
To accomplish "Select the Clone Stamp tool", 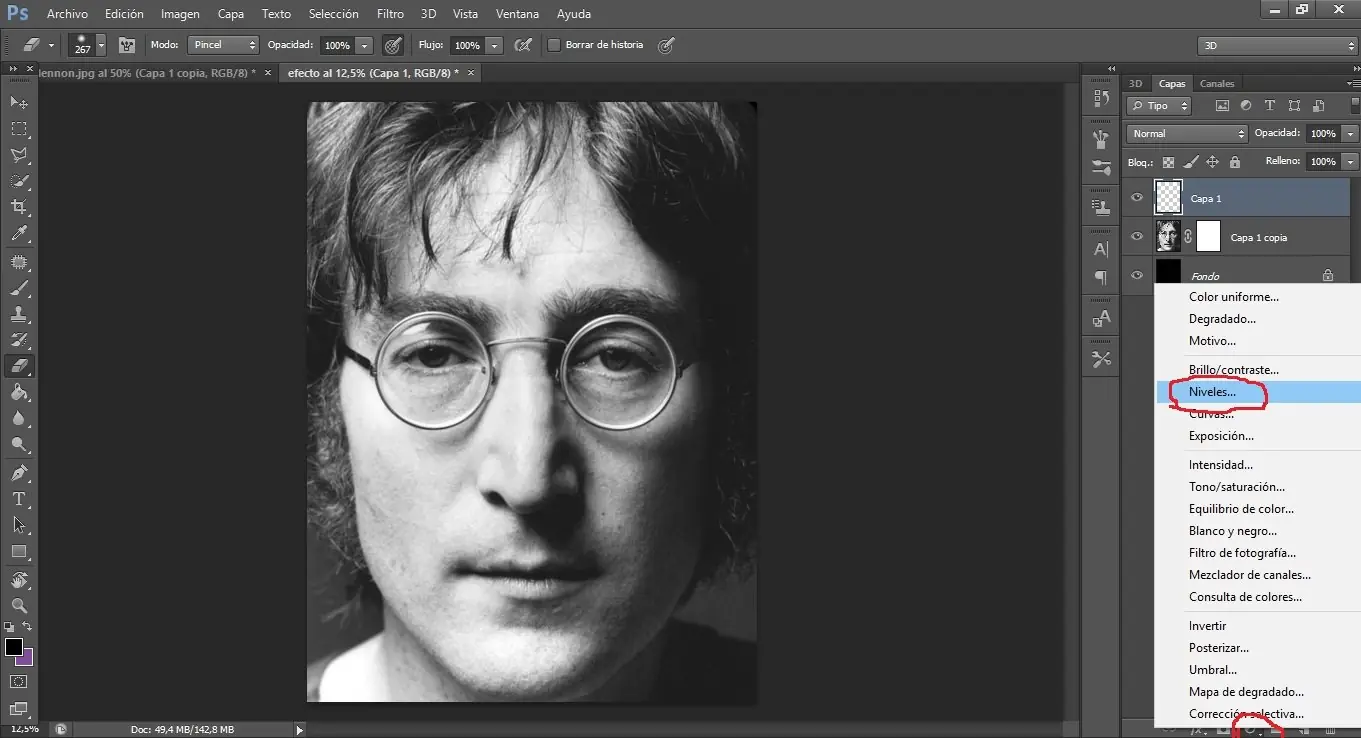I will (19, 314).
